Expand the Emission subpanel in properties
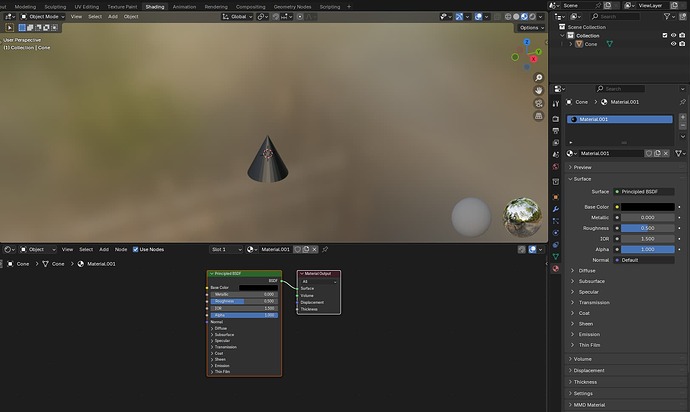This screenshot has height=412, width=690. 573,335
